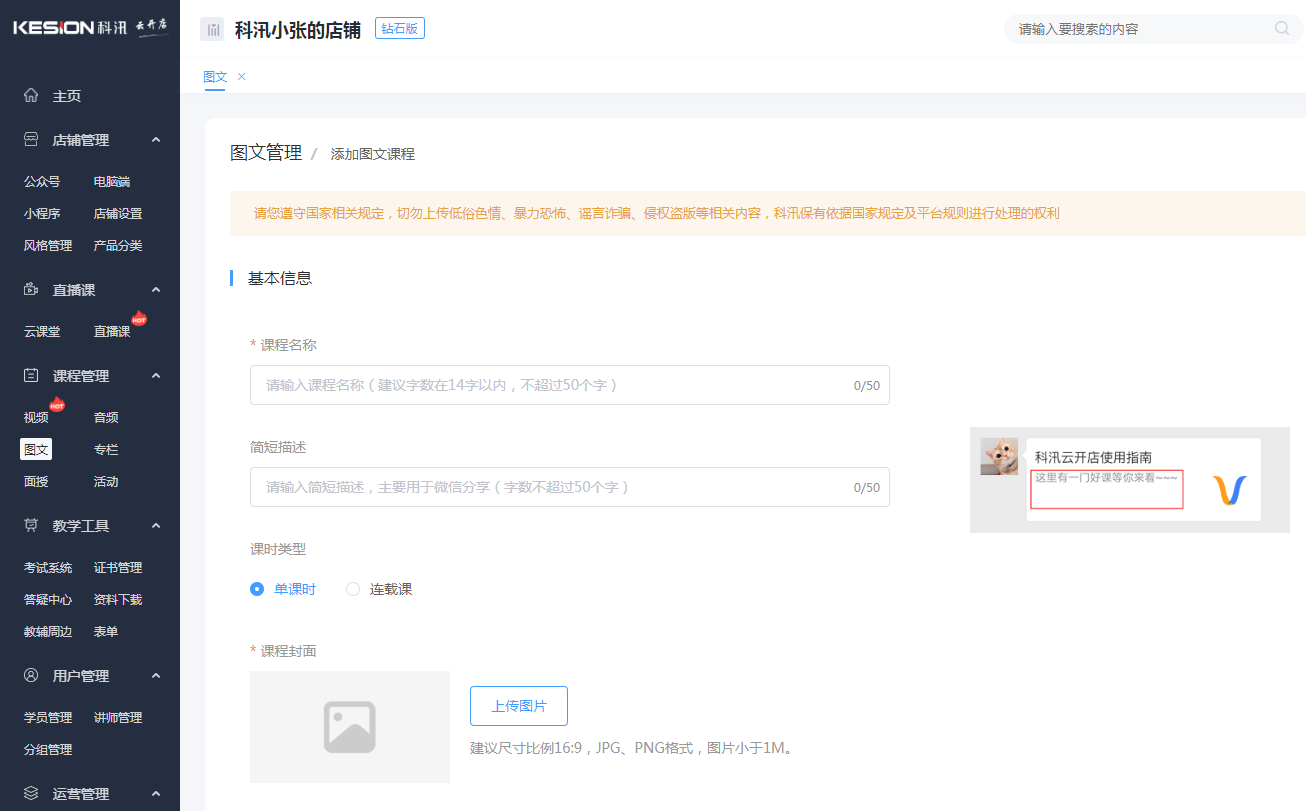Click the KESION 科汛 logo
The height and width of the screenshot is (811, 1306).
tap(88, 27)
